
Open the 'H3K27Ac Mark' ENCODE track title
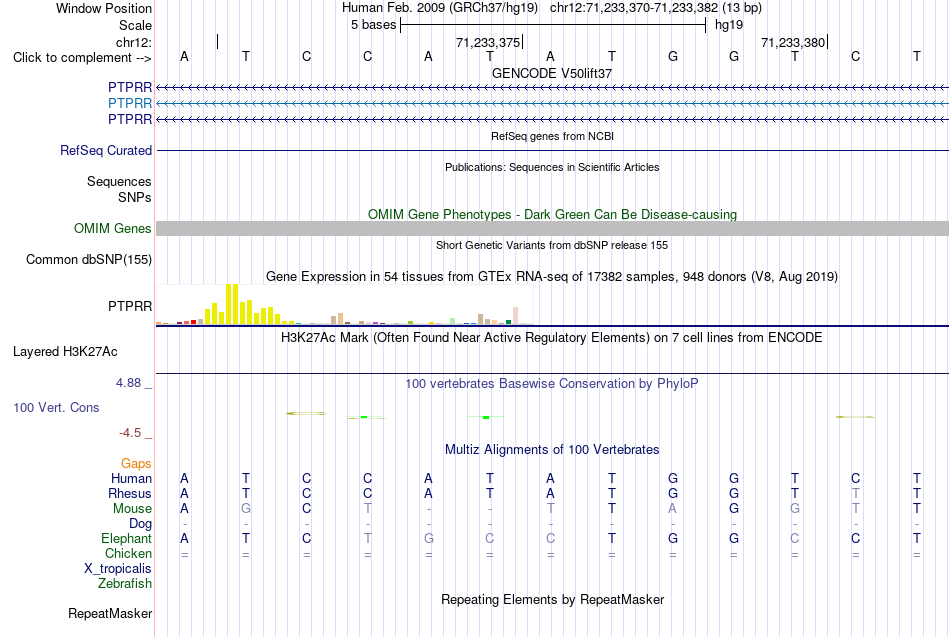click(x=552, y=337)
